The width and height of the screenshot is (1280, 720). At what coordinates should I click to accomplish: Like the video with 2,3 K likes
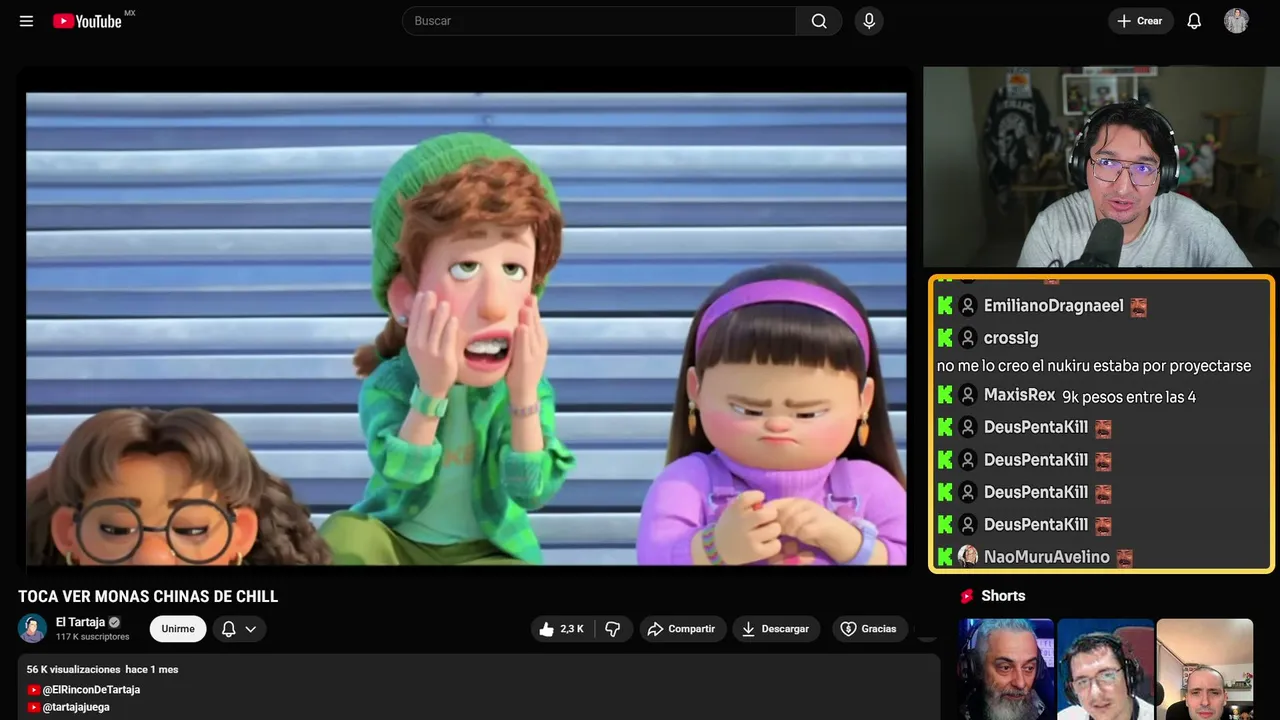561,628
